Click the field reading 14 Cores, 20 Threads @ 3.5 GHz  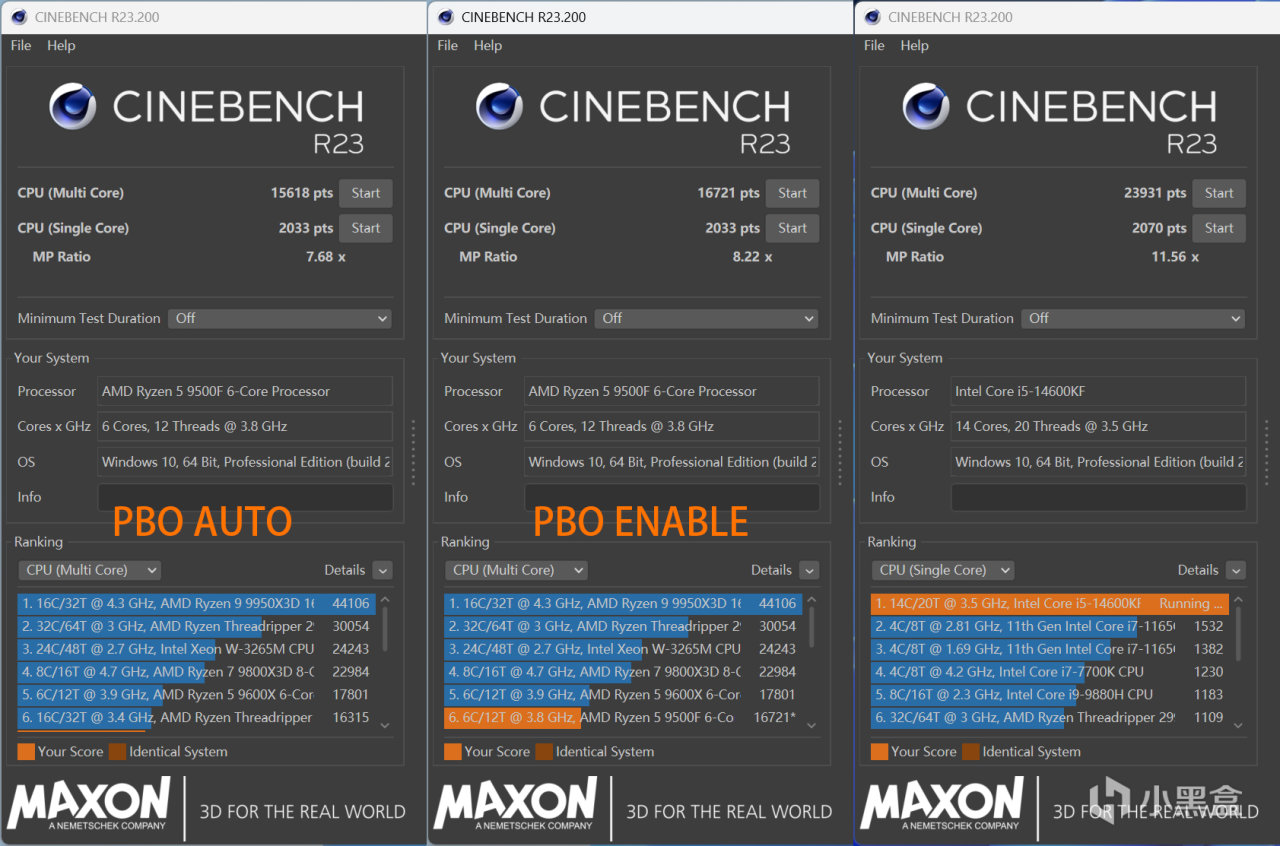[1098, 426]
